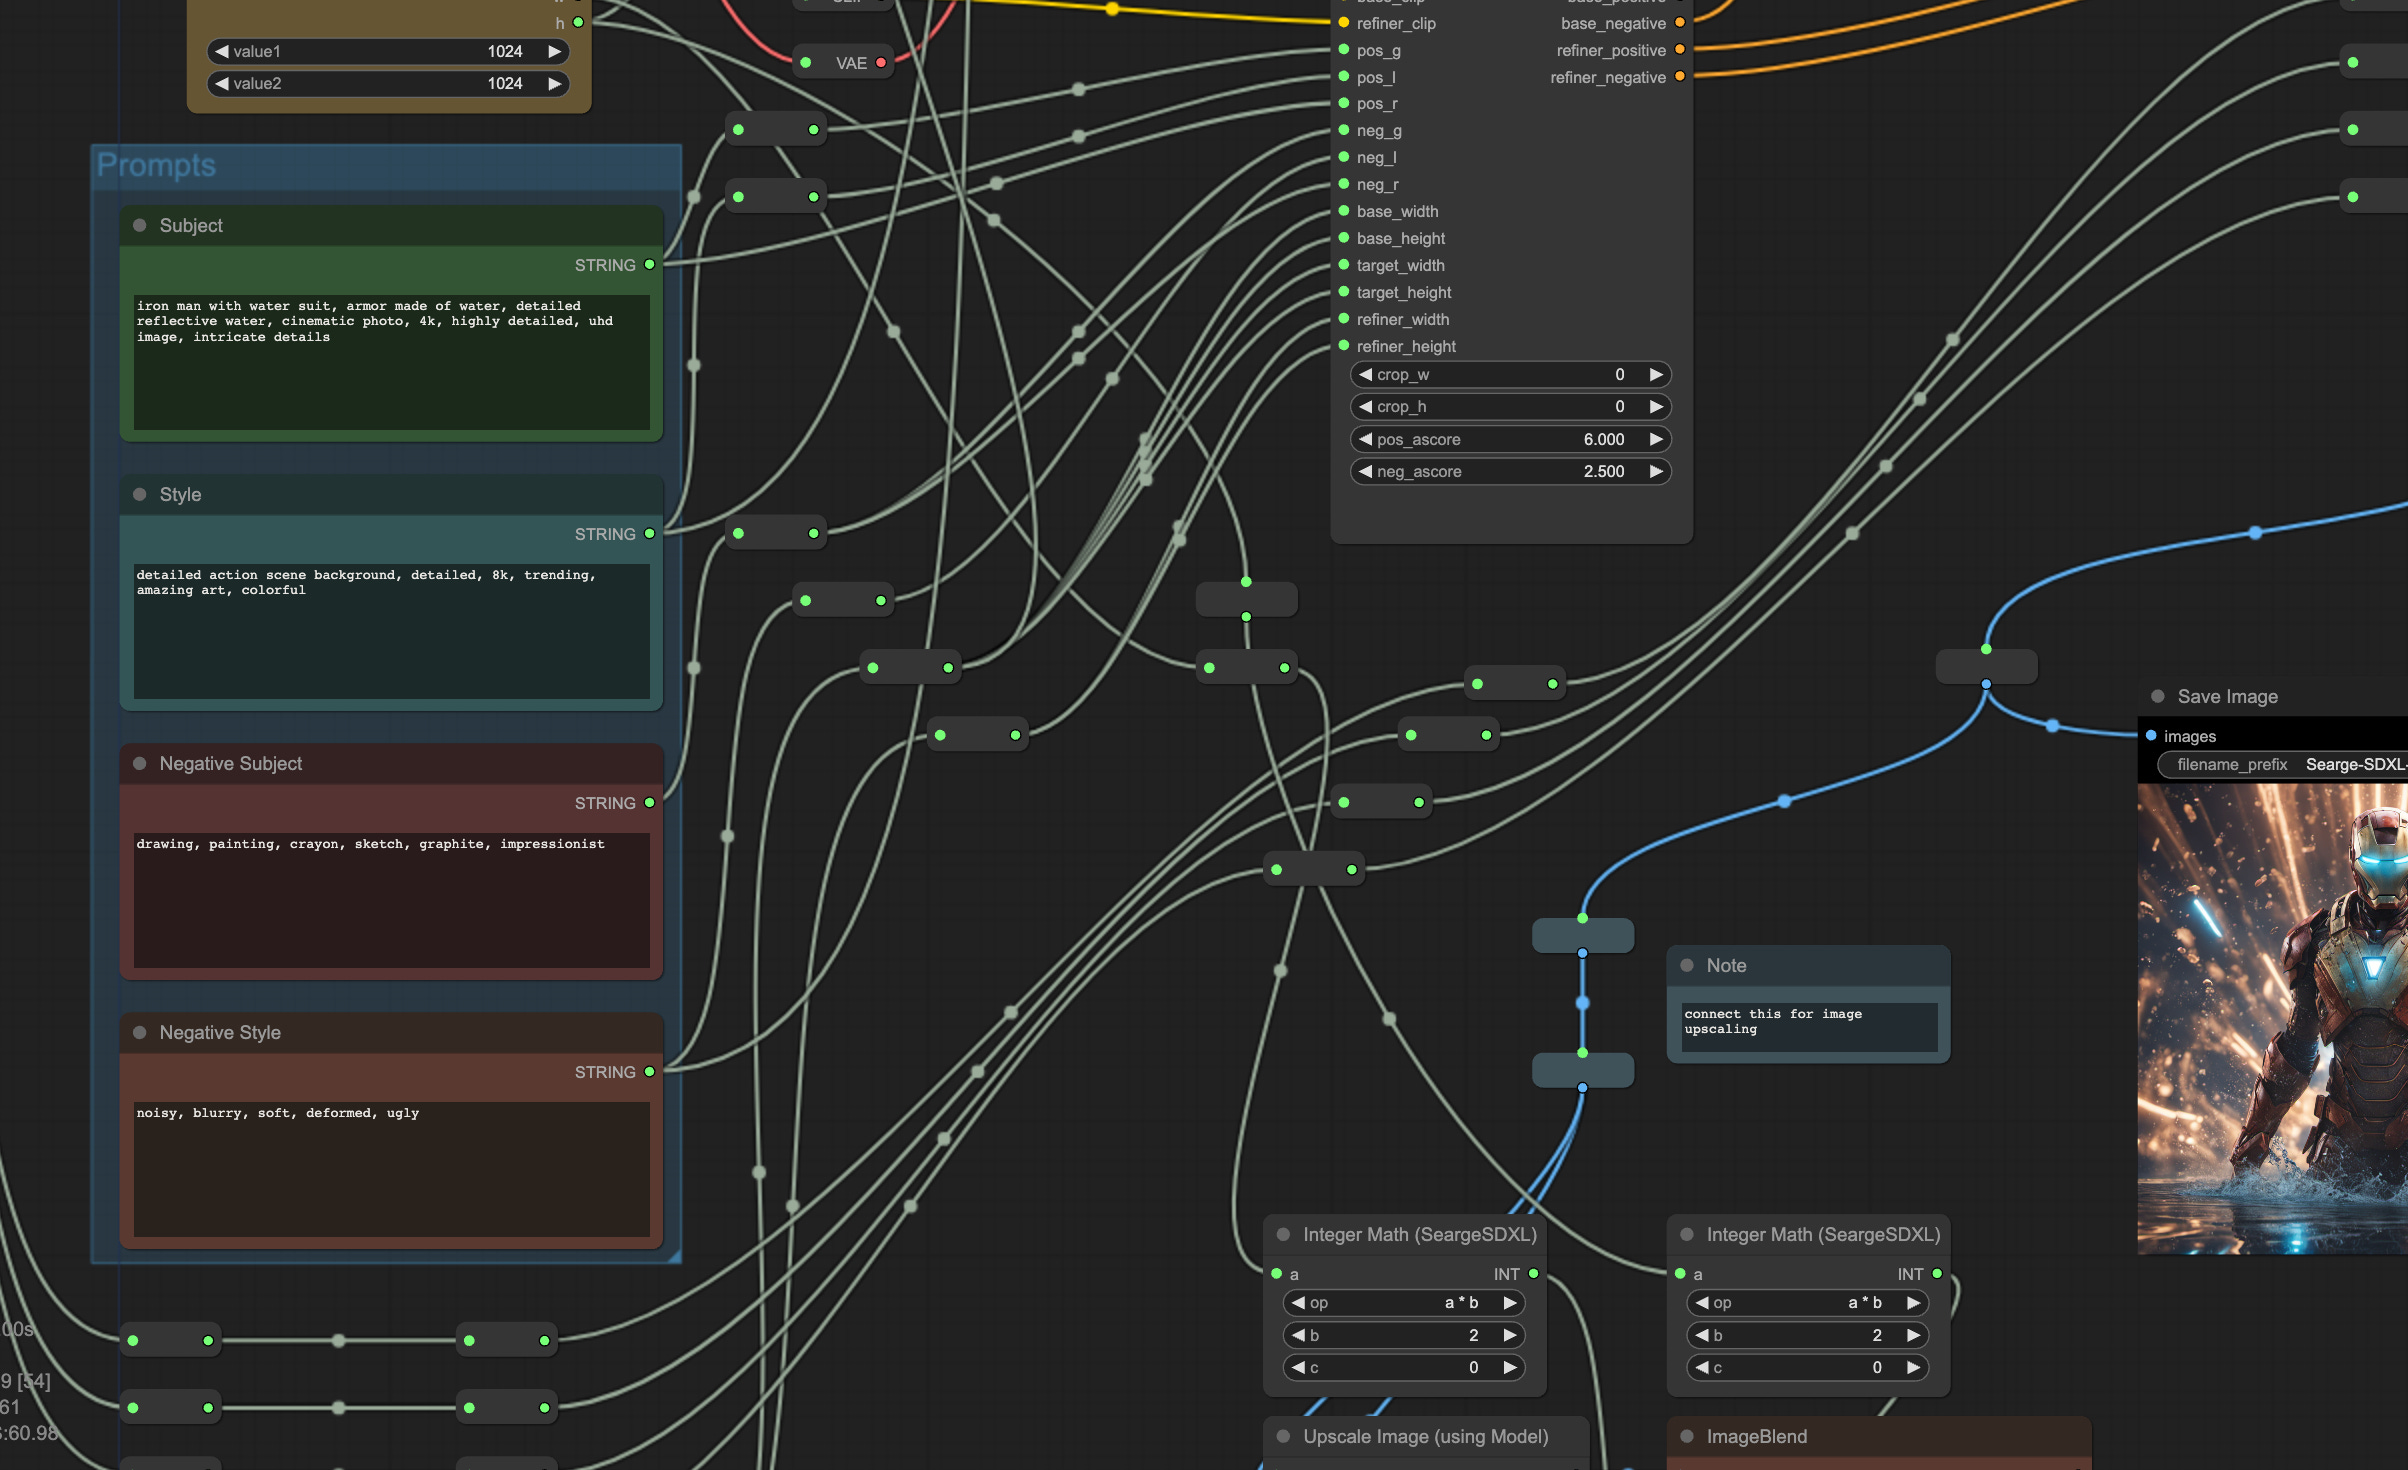The height and width of the screenshot is (1470, 2408).
Task: Collapse the left Integer Math node dot
Action: click(x=1283, y=1234)
